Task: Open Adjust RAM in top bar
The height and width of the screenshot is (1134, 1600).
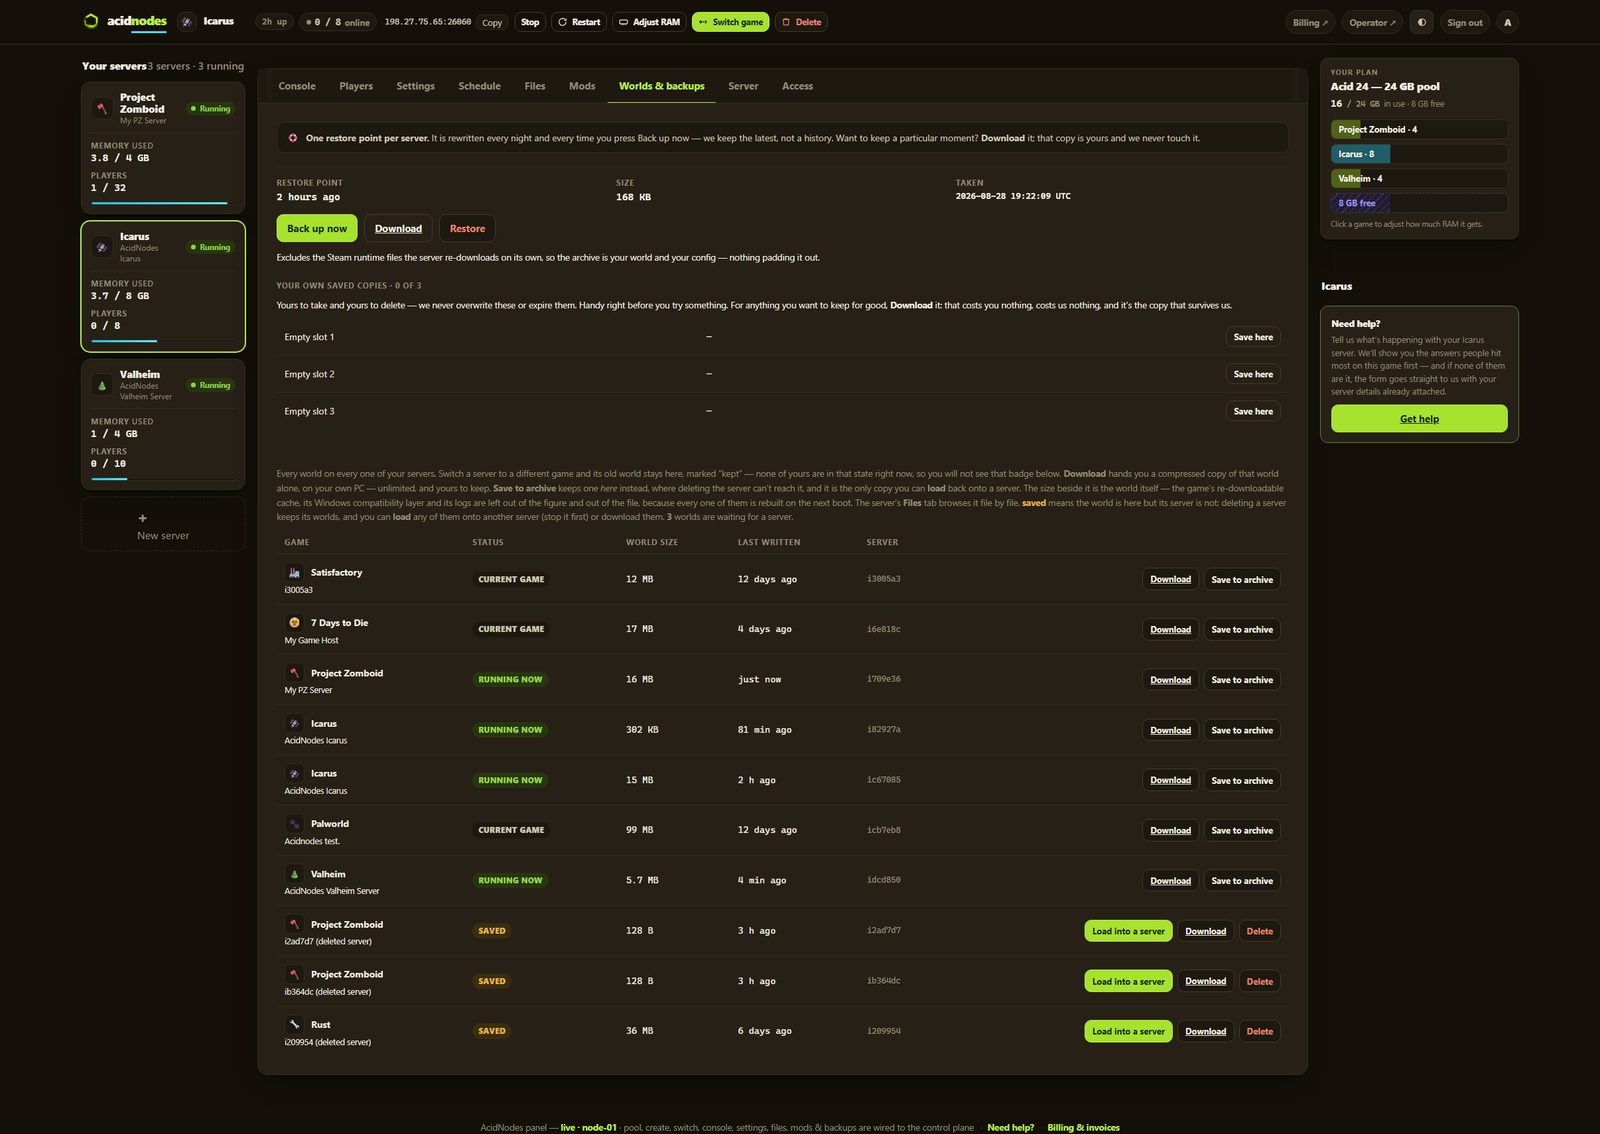Action: [649, 22]
